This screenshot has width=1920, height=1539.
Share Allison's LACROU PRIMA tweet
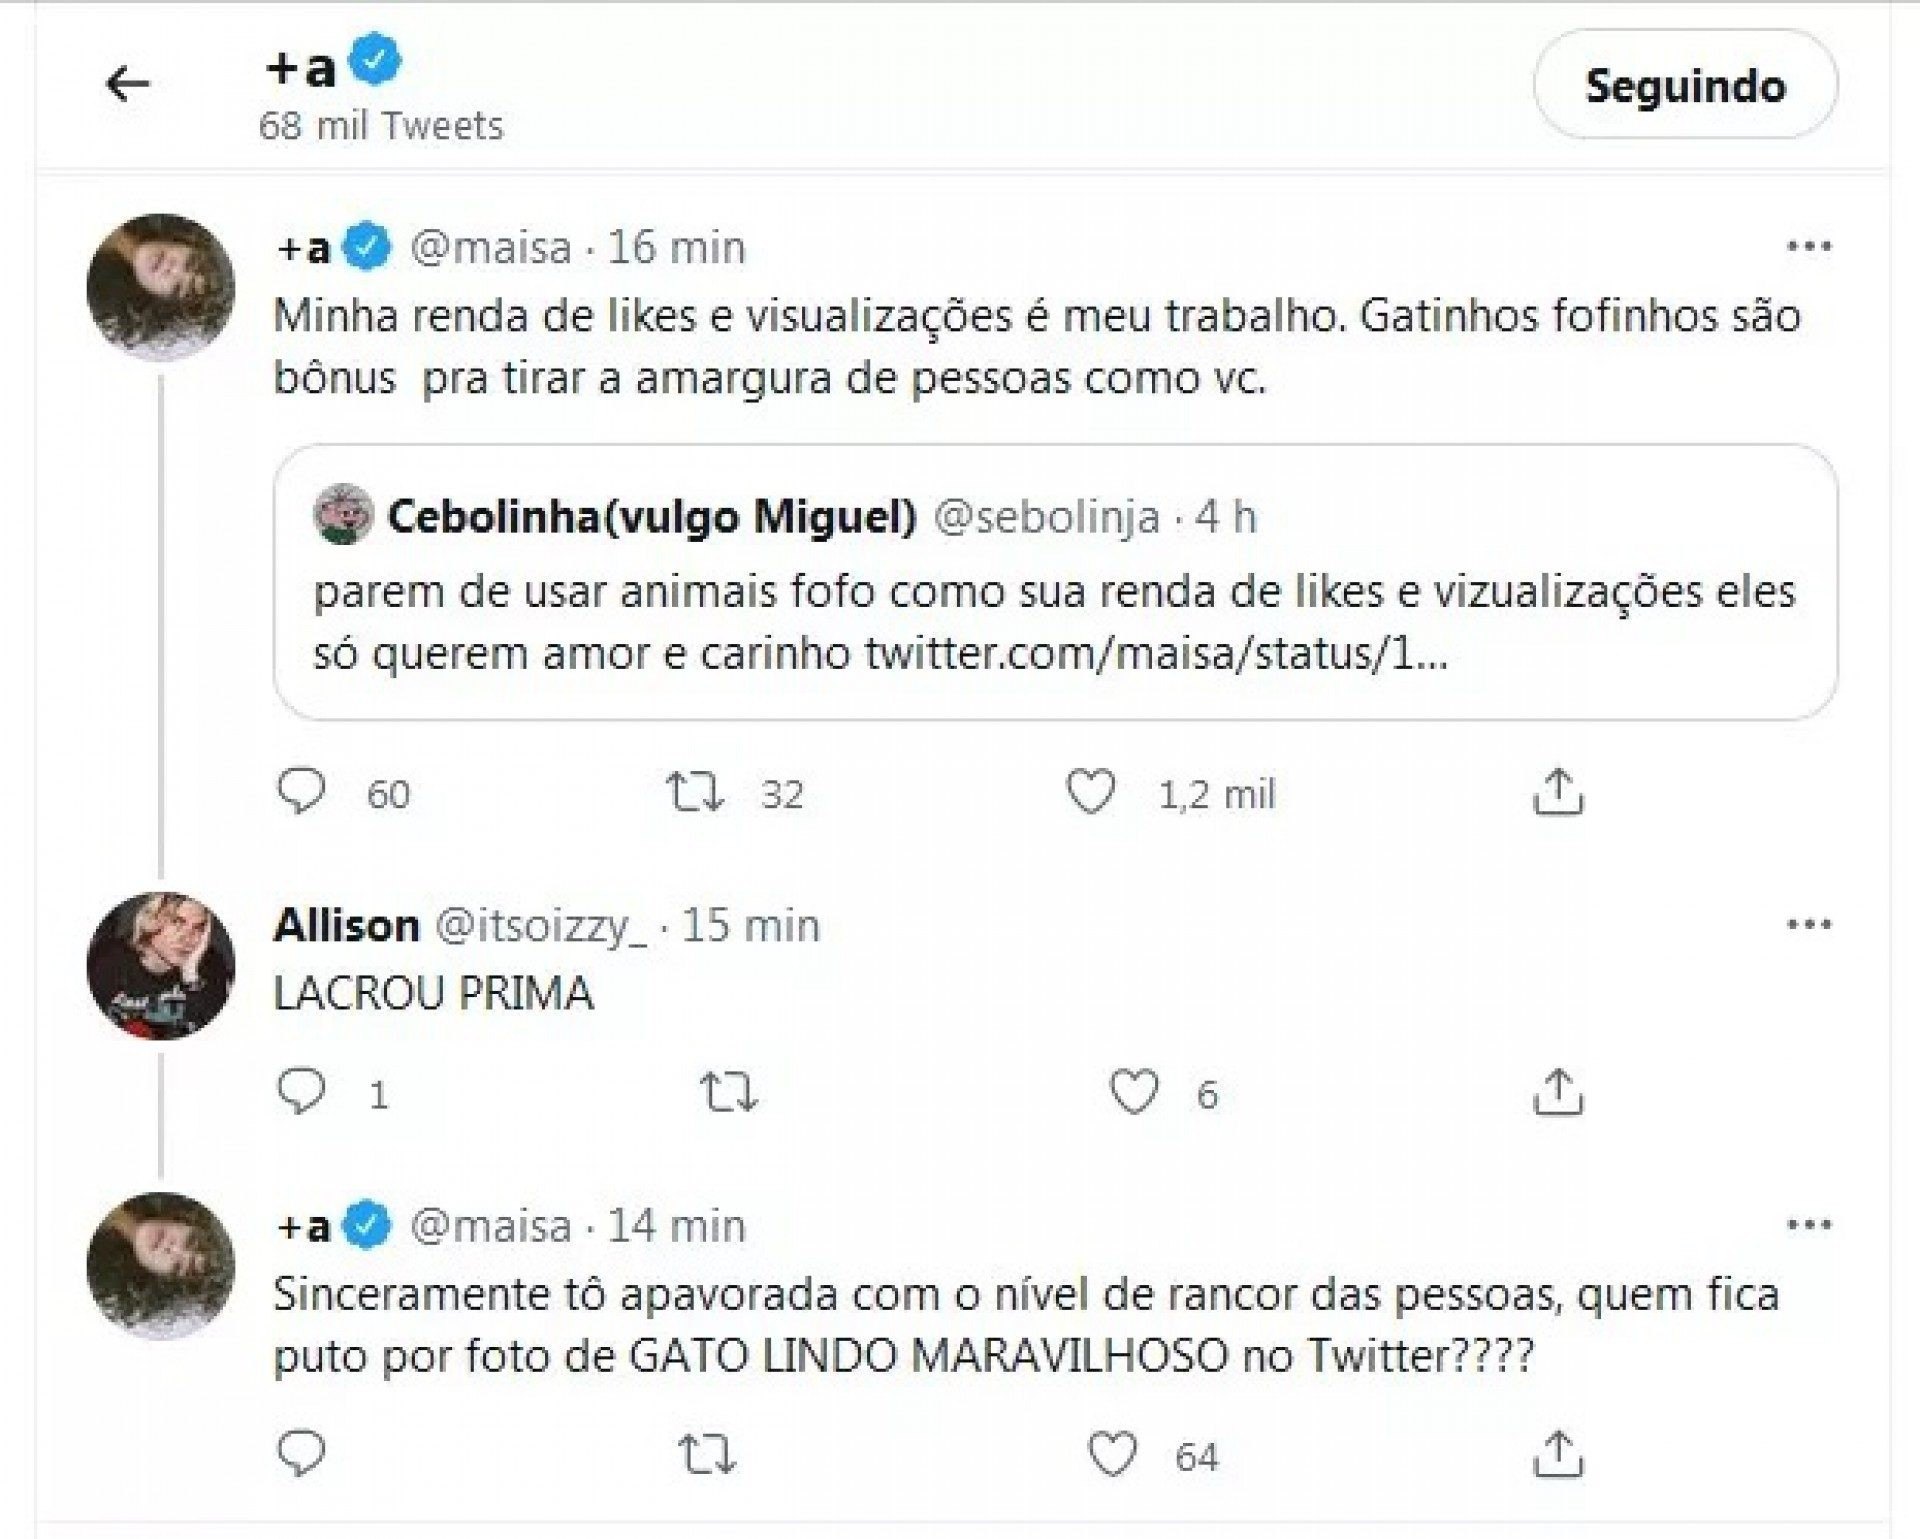click(1558, 1092)
